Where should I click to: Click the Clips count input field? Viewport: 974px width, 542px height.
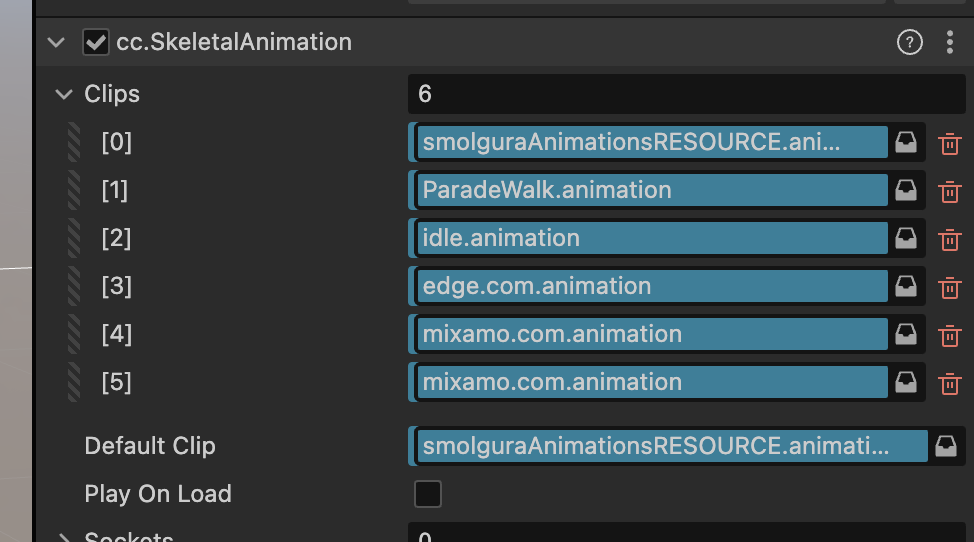[x=685, y=94]
